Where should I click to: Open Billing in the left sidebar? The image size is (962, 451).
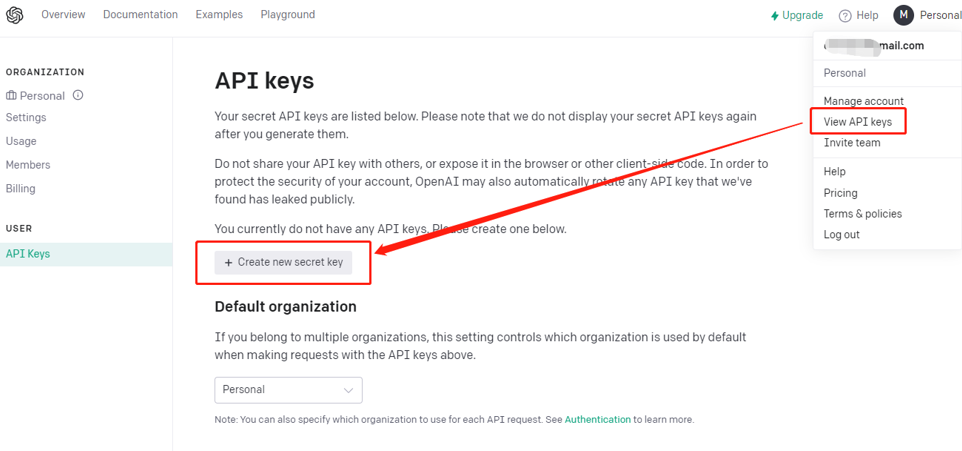tap(20, 188)
